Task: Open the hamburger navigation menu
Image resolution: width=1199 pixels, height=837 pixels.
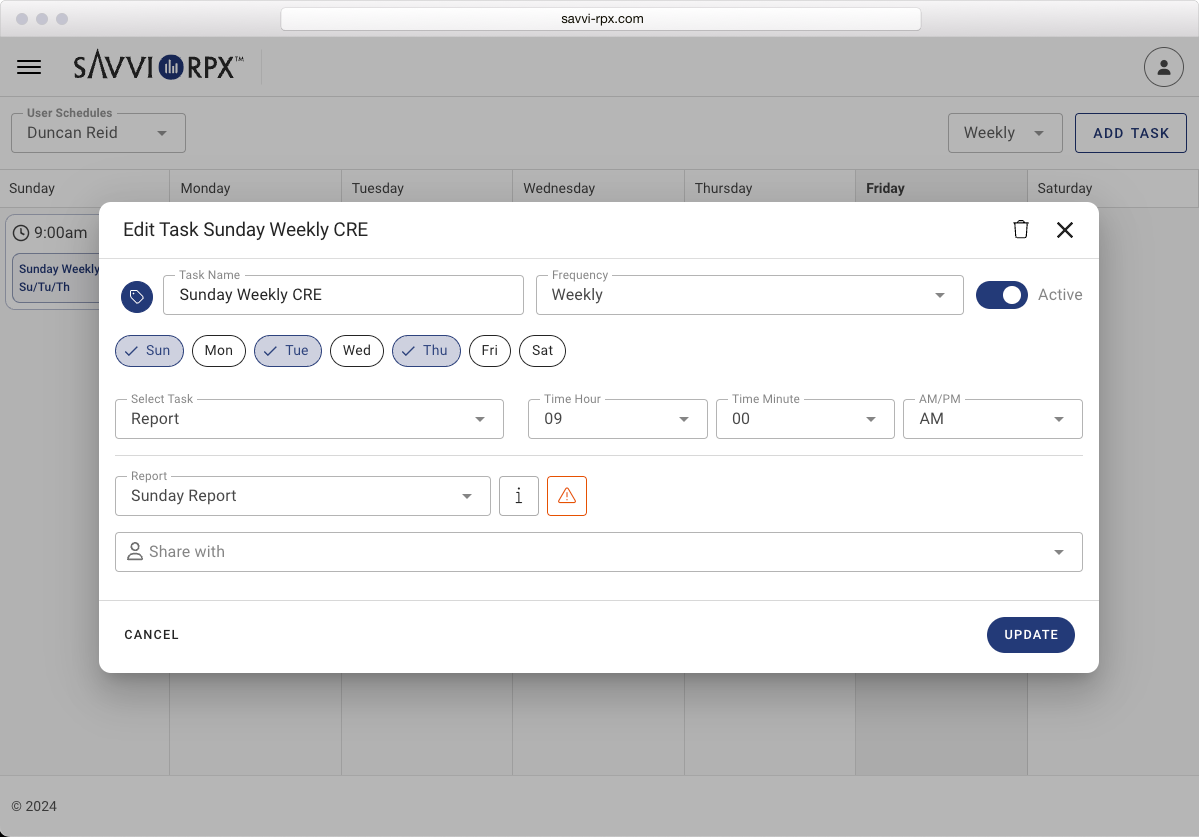Action: (29, 67)
